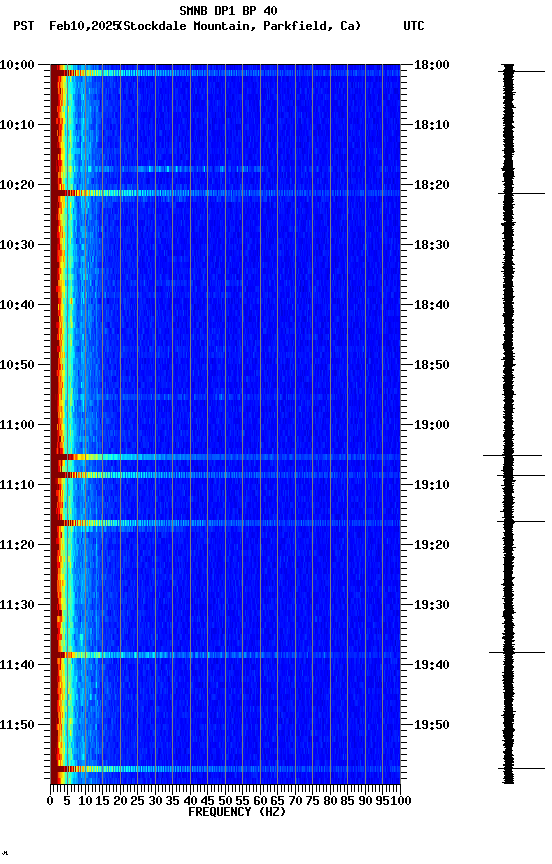Click the '10:40' PST time label
The image size is (552, 864).
17,305
